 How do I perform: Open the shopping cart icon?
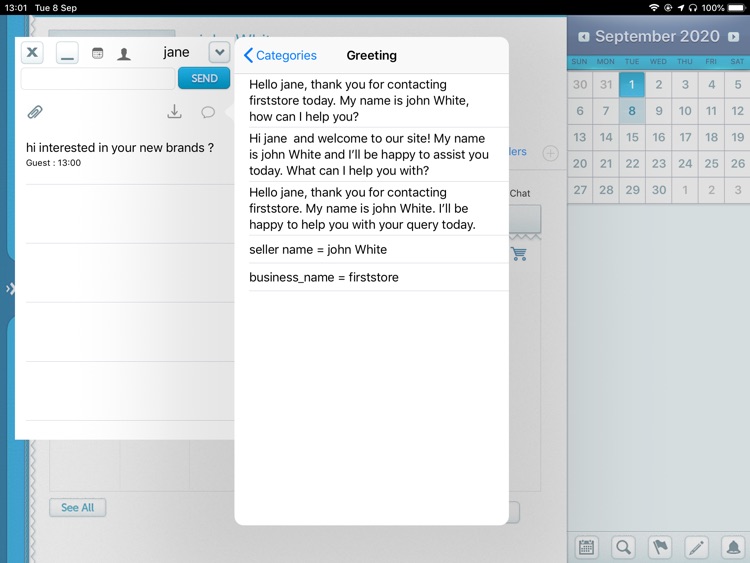[519, 254]
